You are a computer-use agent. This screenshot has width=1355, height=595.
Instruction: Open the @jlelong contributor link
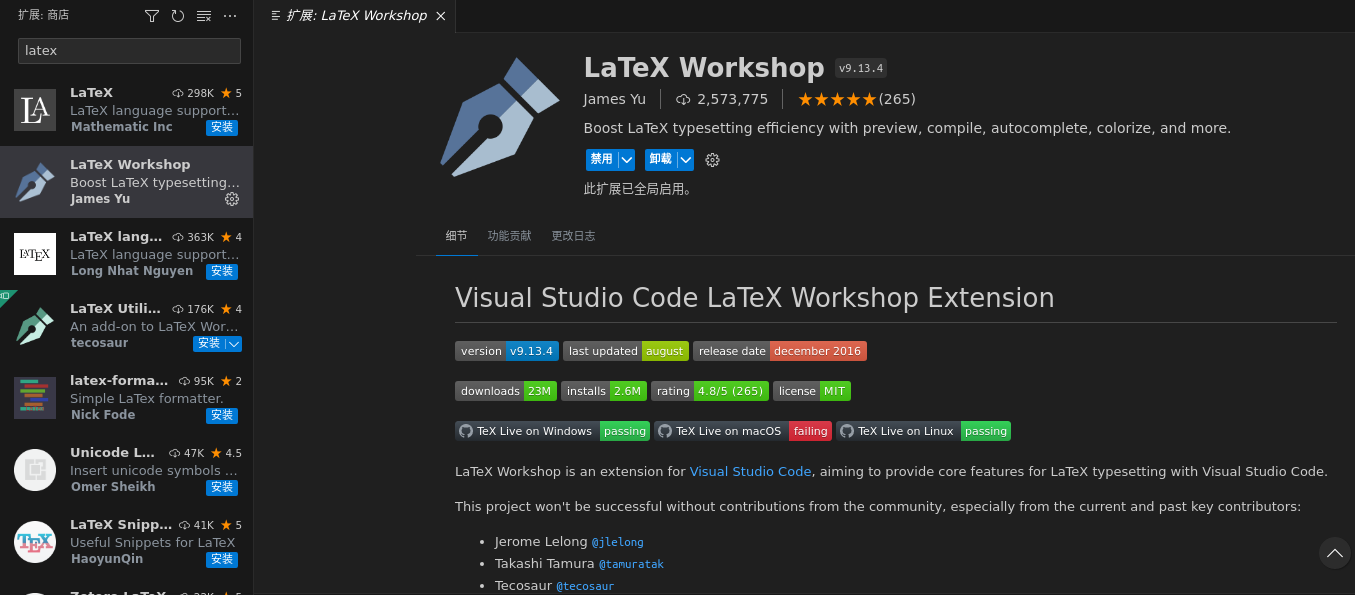tap(618, 542)
